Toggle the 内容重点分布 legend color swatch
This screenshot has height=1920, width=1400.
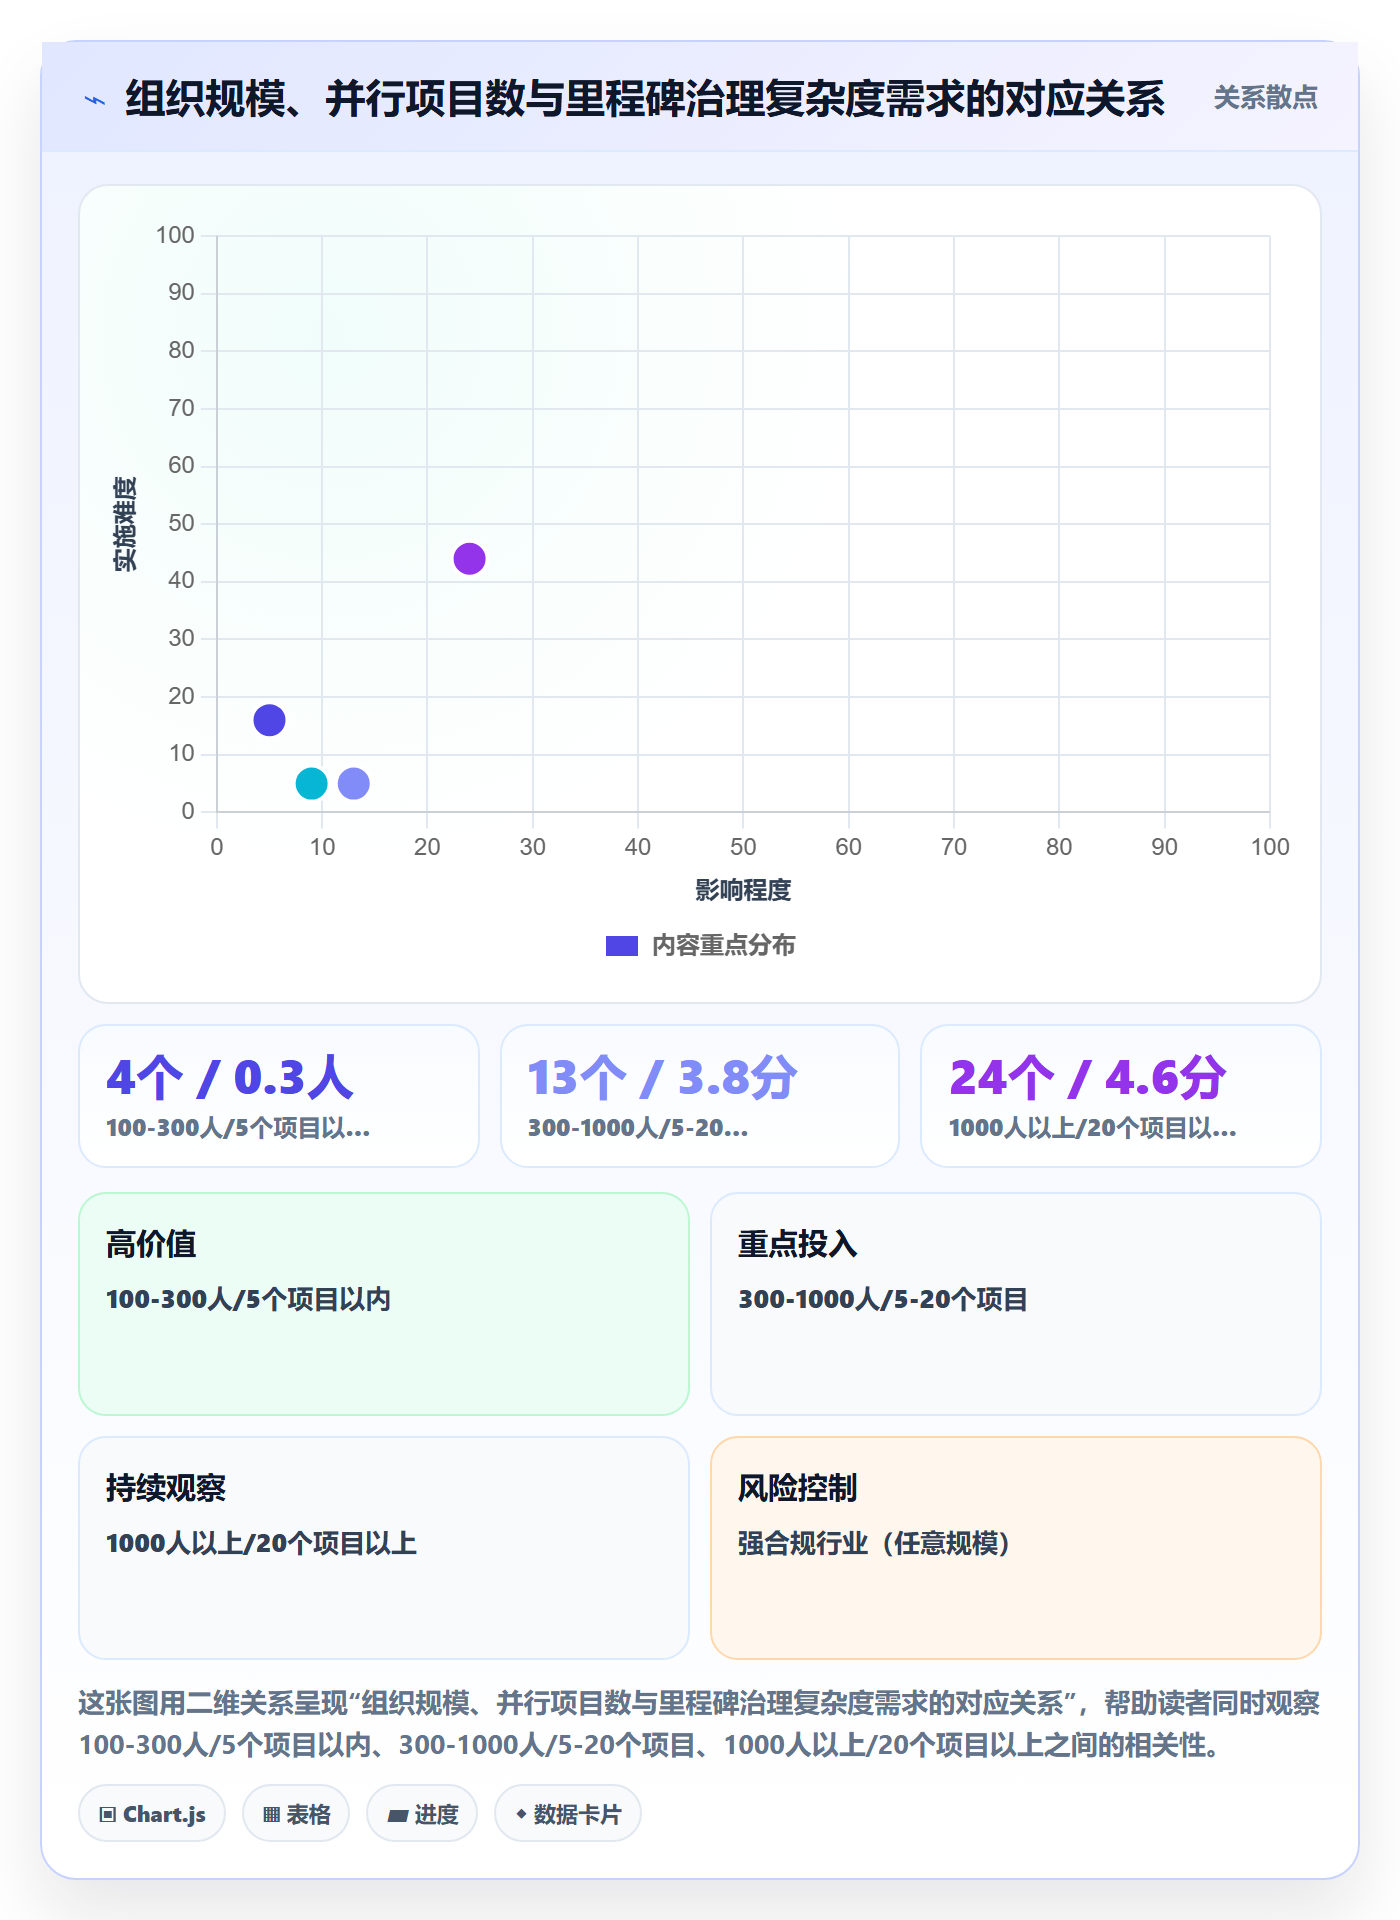(621, 946)
